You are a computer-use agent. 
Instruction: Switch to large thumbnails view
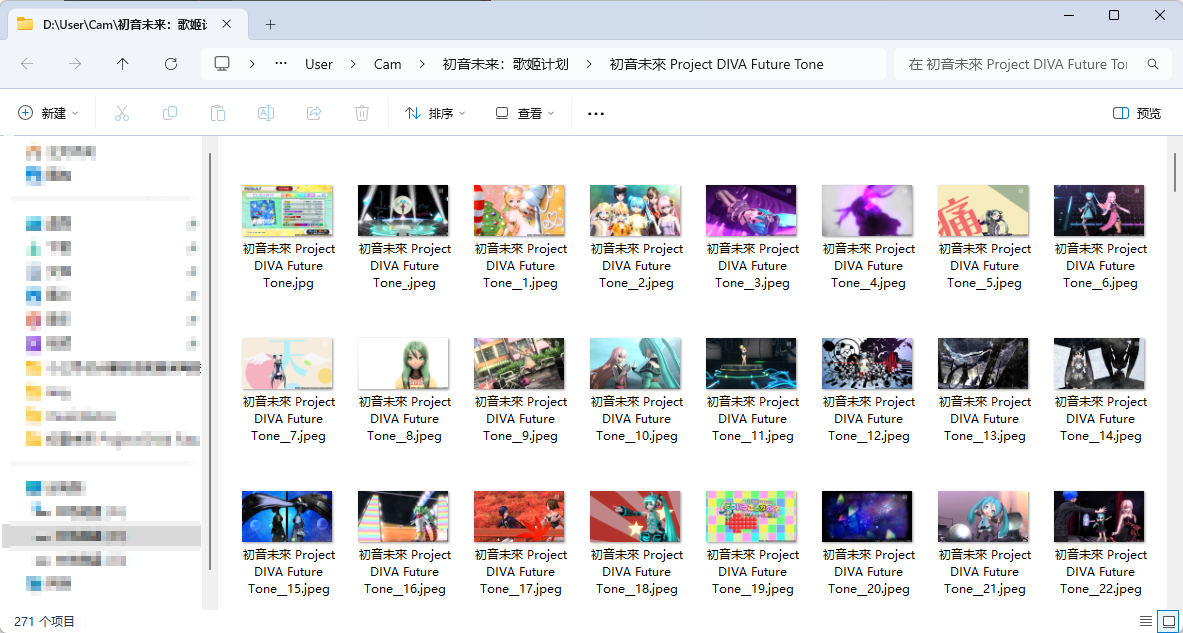pos(1167,621)
